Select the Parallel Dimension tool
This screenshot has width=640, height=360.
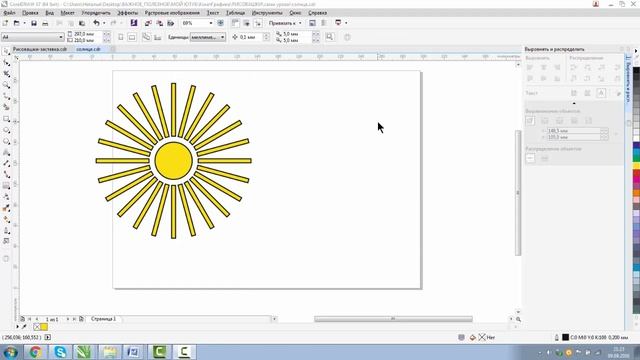point(6,163)
